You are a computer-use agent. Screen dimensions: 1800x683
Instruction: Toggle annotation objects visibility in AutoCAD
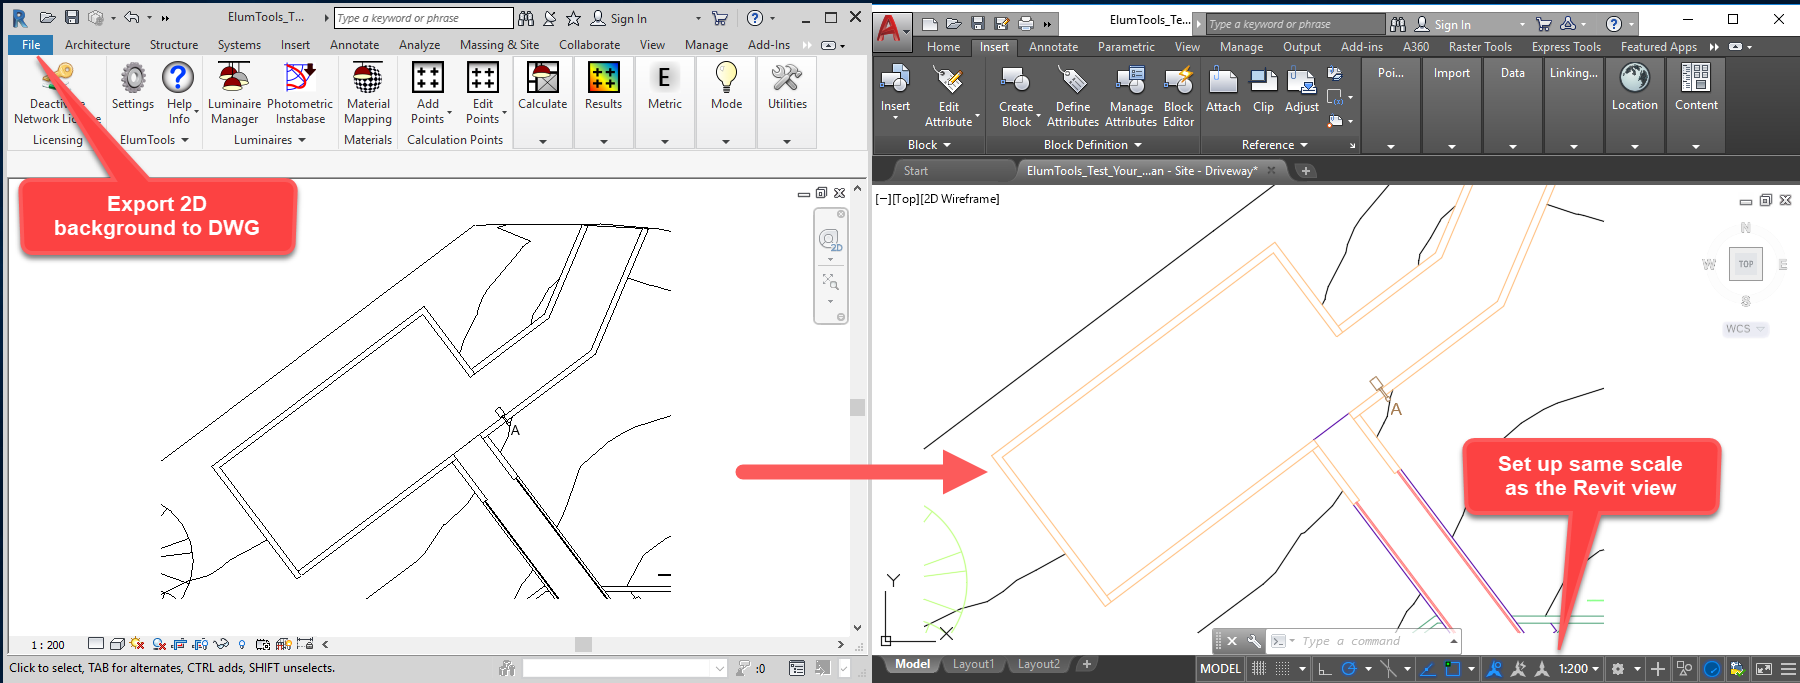click(1494, 669)
